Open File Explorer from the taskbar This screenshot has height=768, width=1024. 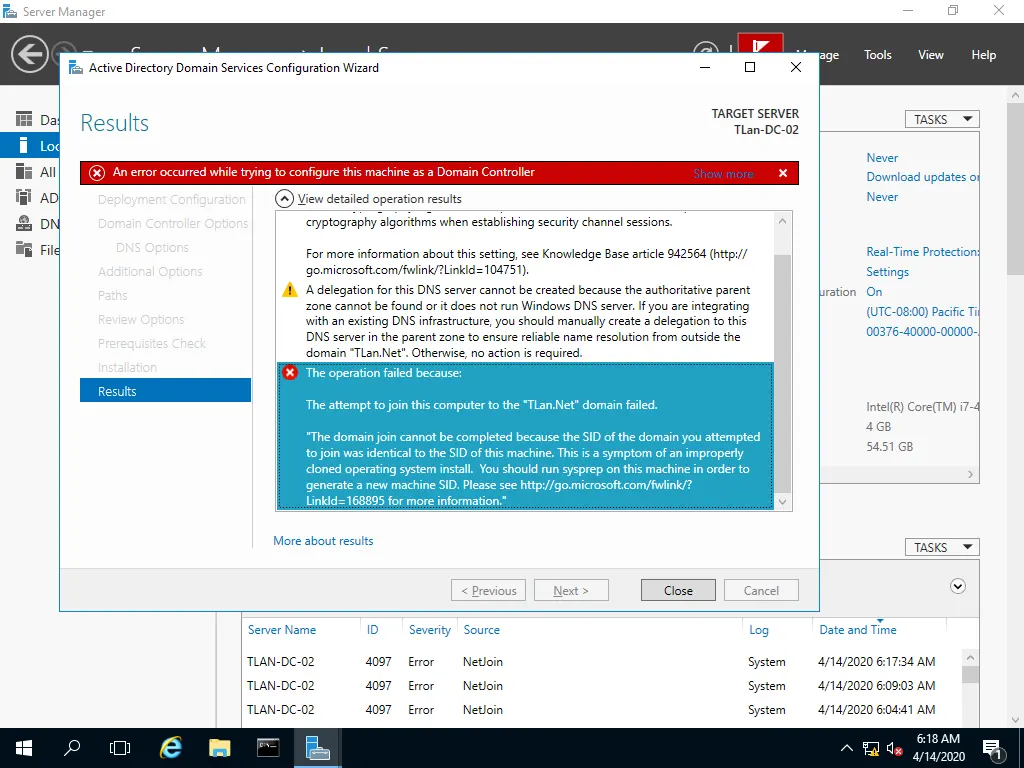[x=219, y=748]
